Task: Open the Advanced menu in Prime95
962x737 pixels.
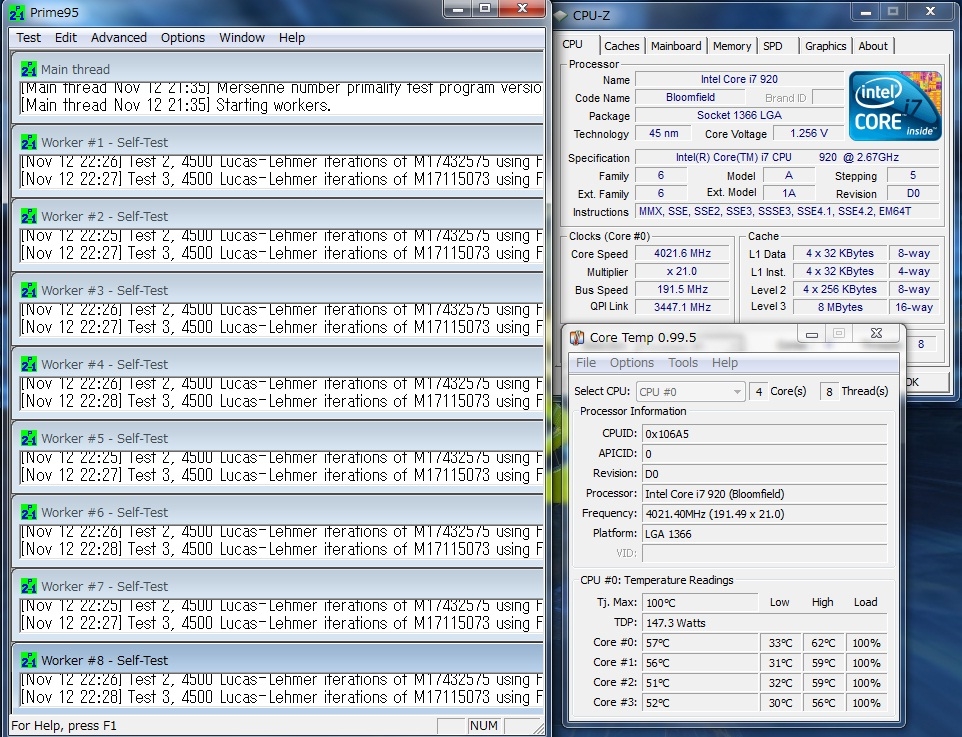Action: [x=118, y=38]
